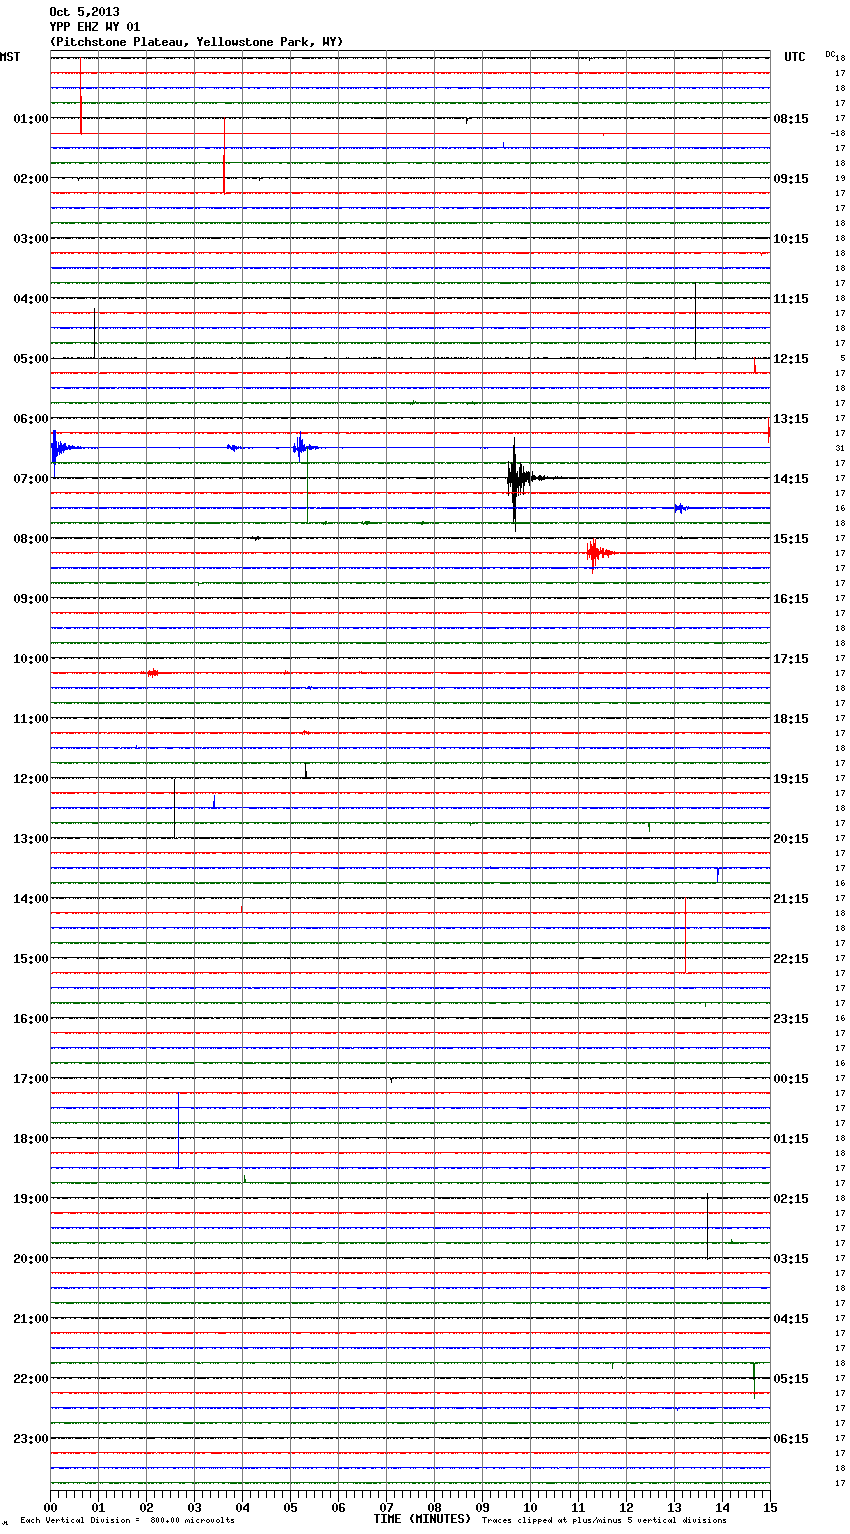Click the "Pitchstone Plateau, Yellowstone Park, WY" location line

pyautogui.click(x=196, y=42)
